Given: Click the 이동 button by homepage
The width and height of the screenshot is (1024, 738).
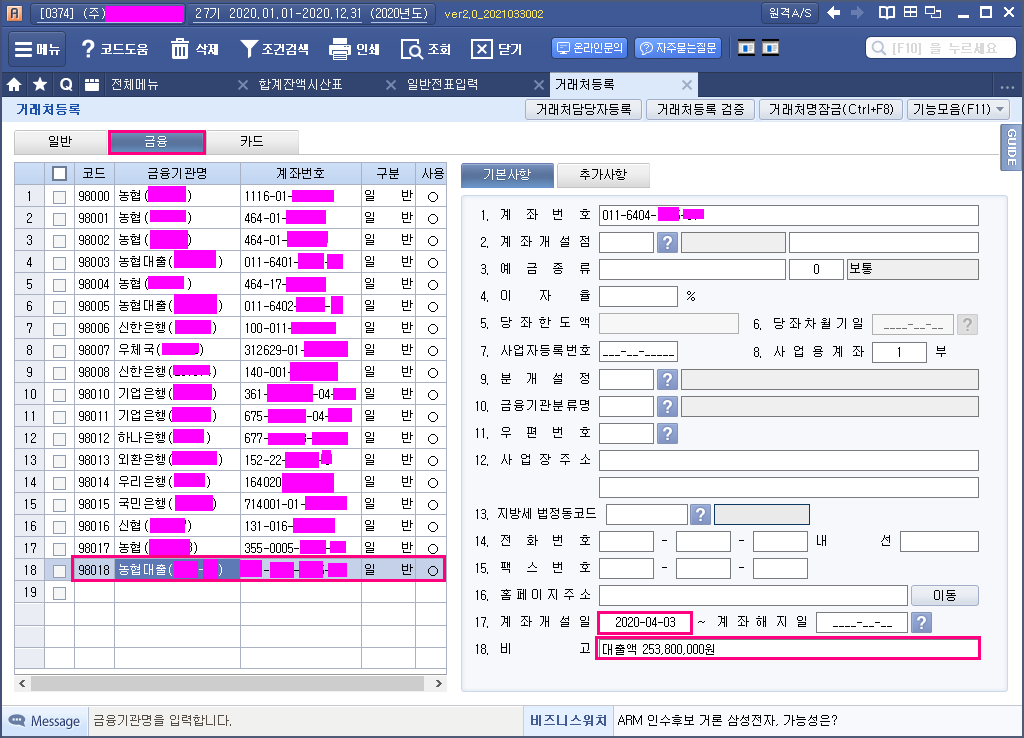Looking at the screenshot, I should [944, 595].
